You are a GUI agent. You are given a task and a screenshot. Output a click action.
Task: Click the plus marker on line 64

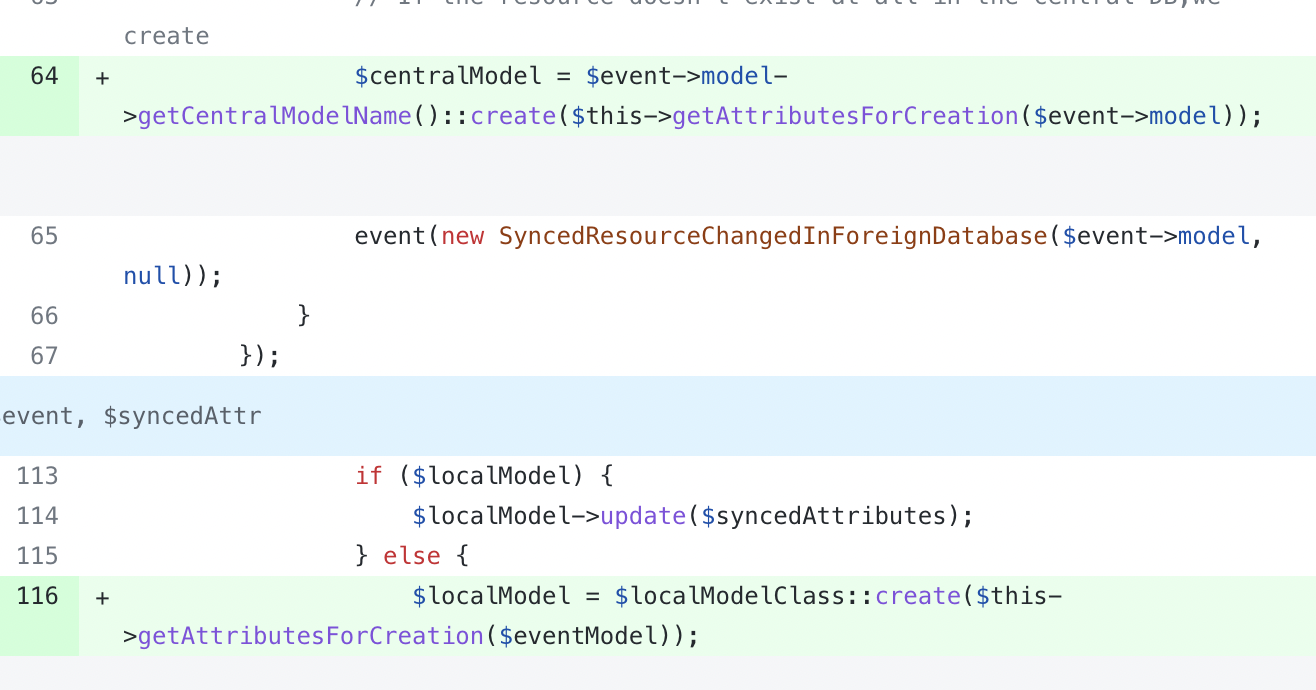[102, 77]
